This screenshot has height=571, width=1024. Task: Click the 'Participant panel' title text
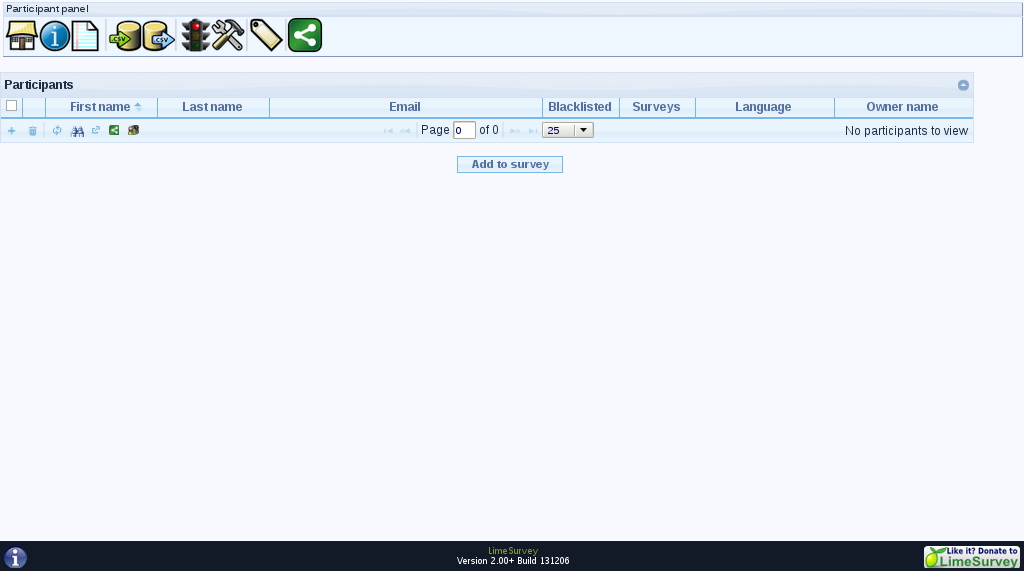pos(47,8)
